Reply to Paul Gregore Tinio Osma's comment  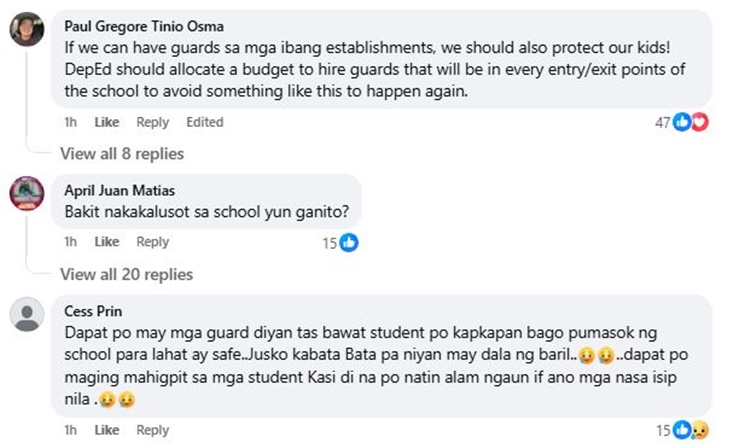pyautogui.click(x=153, y=122)
